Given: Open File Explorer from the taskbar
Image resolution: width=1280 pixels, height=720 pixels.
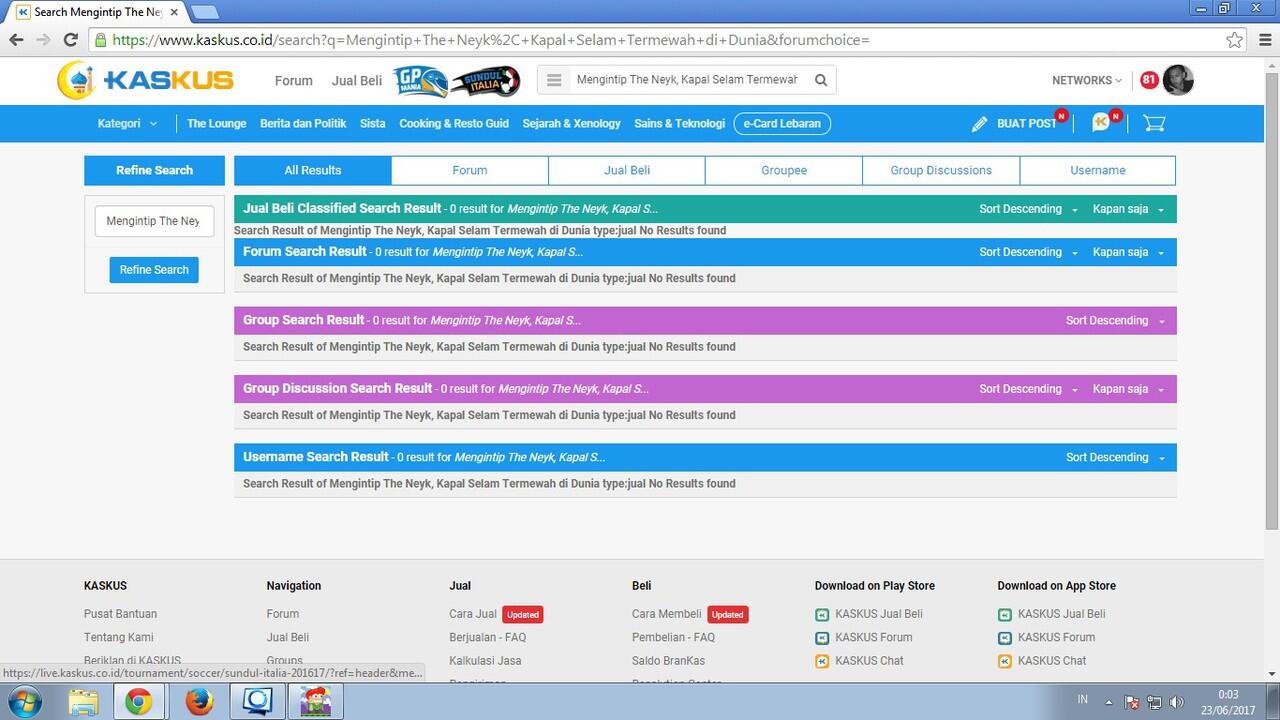Looking at the screenshot, I should pyautogui.click(x=84, y=702).
